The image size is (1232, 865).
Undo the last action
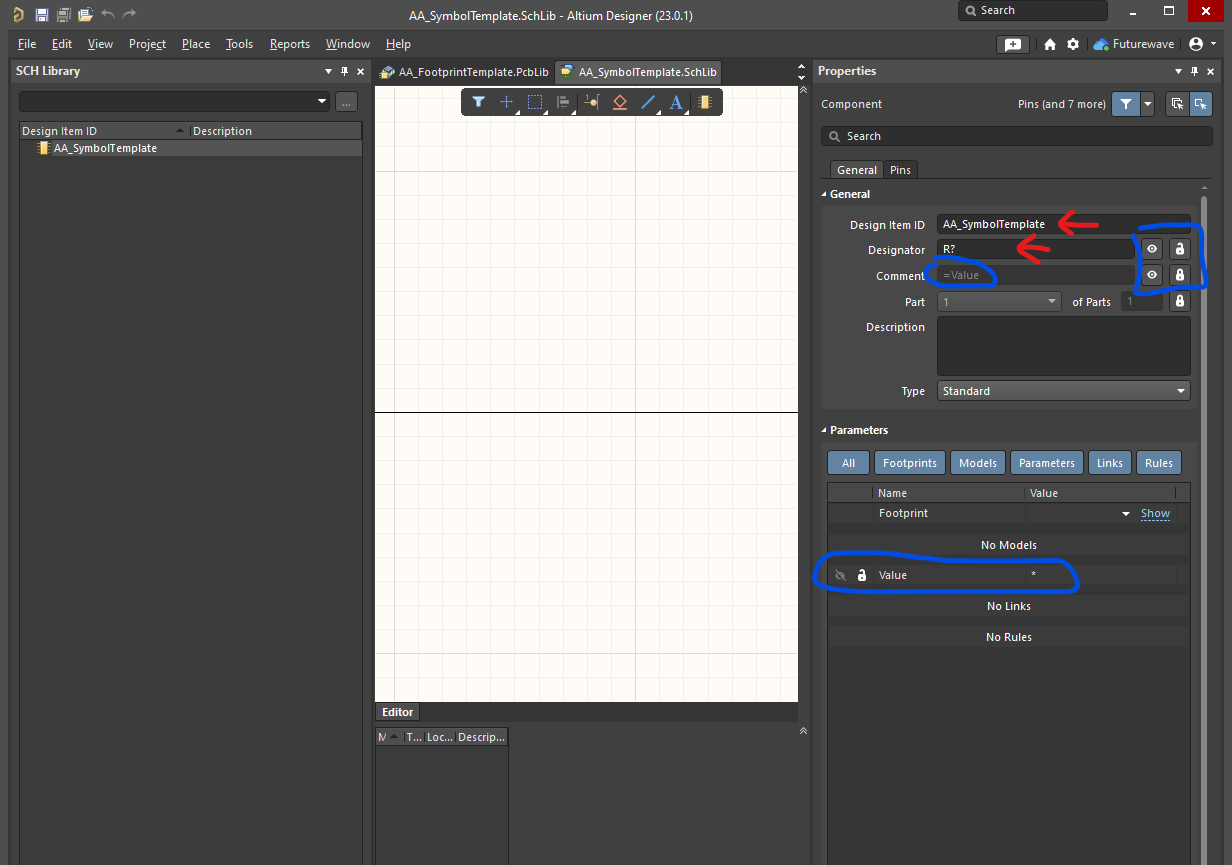pyautogui.click(x=108, y=15)
